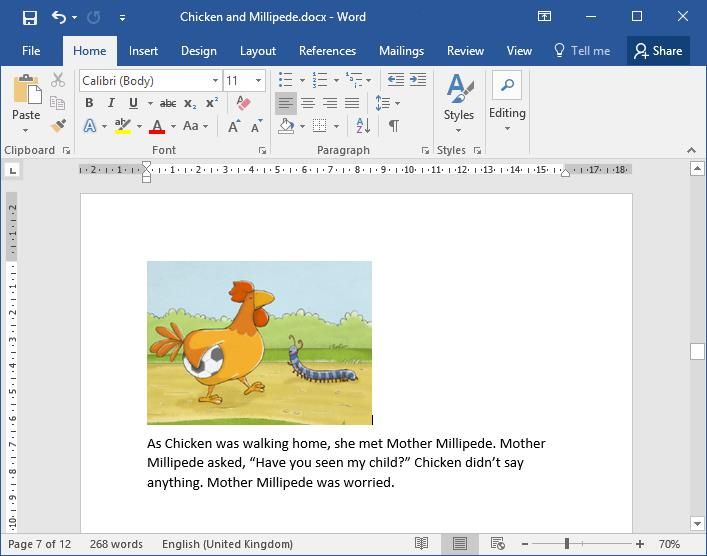Image resolution: width=707 pixels, height=556 pixels.
Task: Undo the last action
Action: tap(59, 17)
